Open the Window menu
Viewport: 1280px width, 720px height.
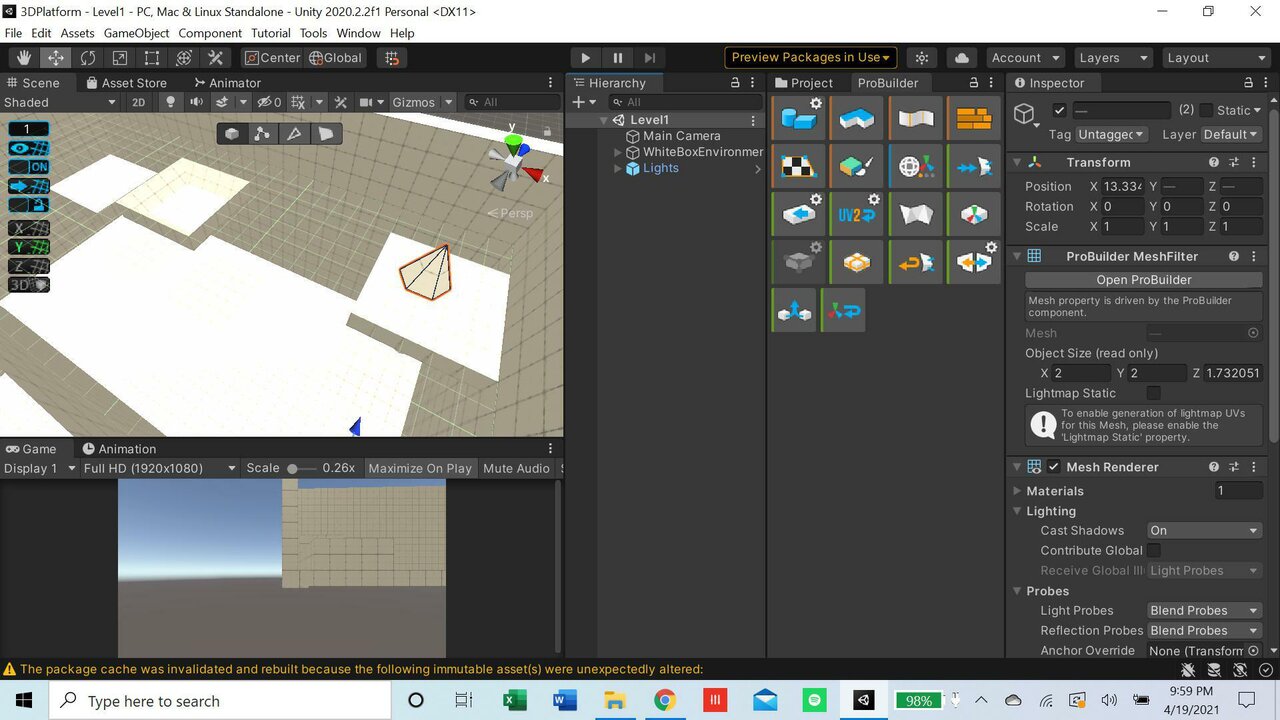358,33
